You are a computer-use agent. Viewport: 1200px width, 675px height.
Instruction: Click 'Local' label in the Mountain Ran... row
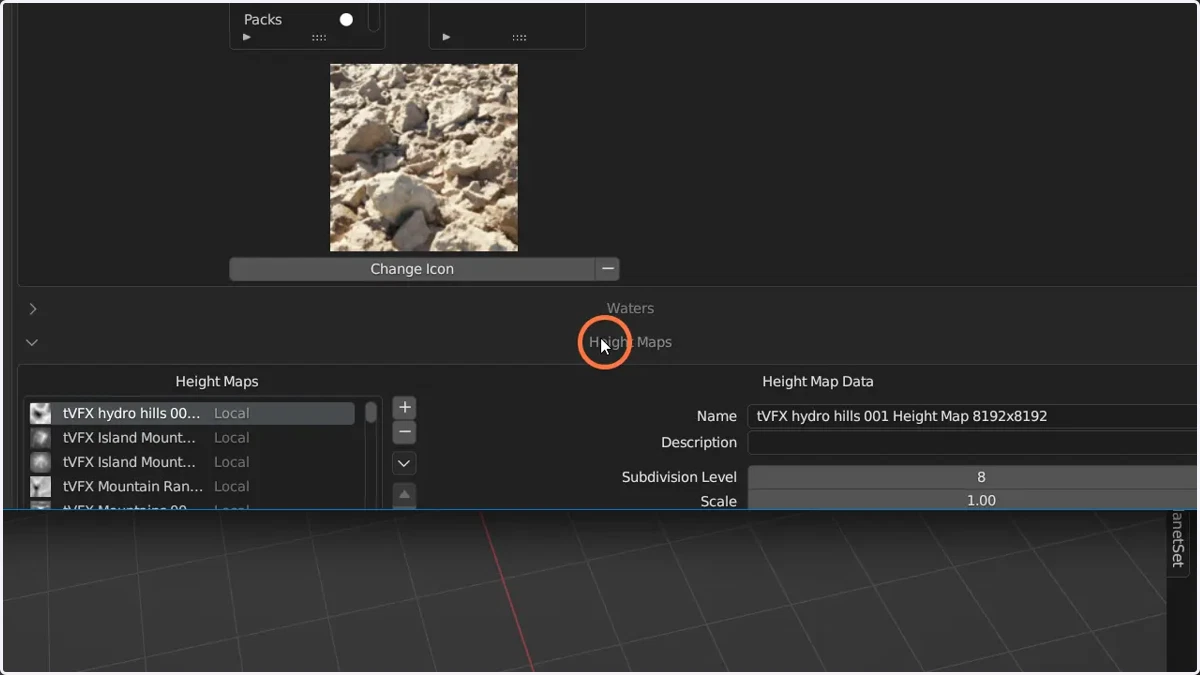click(231, 487)
